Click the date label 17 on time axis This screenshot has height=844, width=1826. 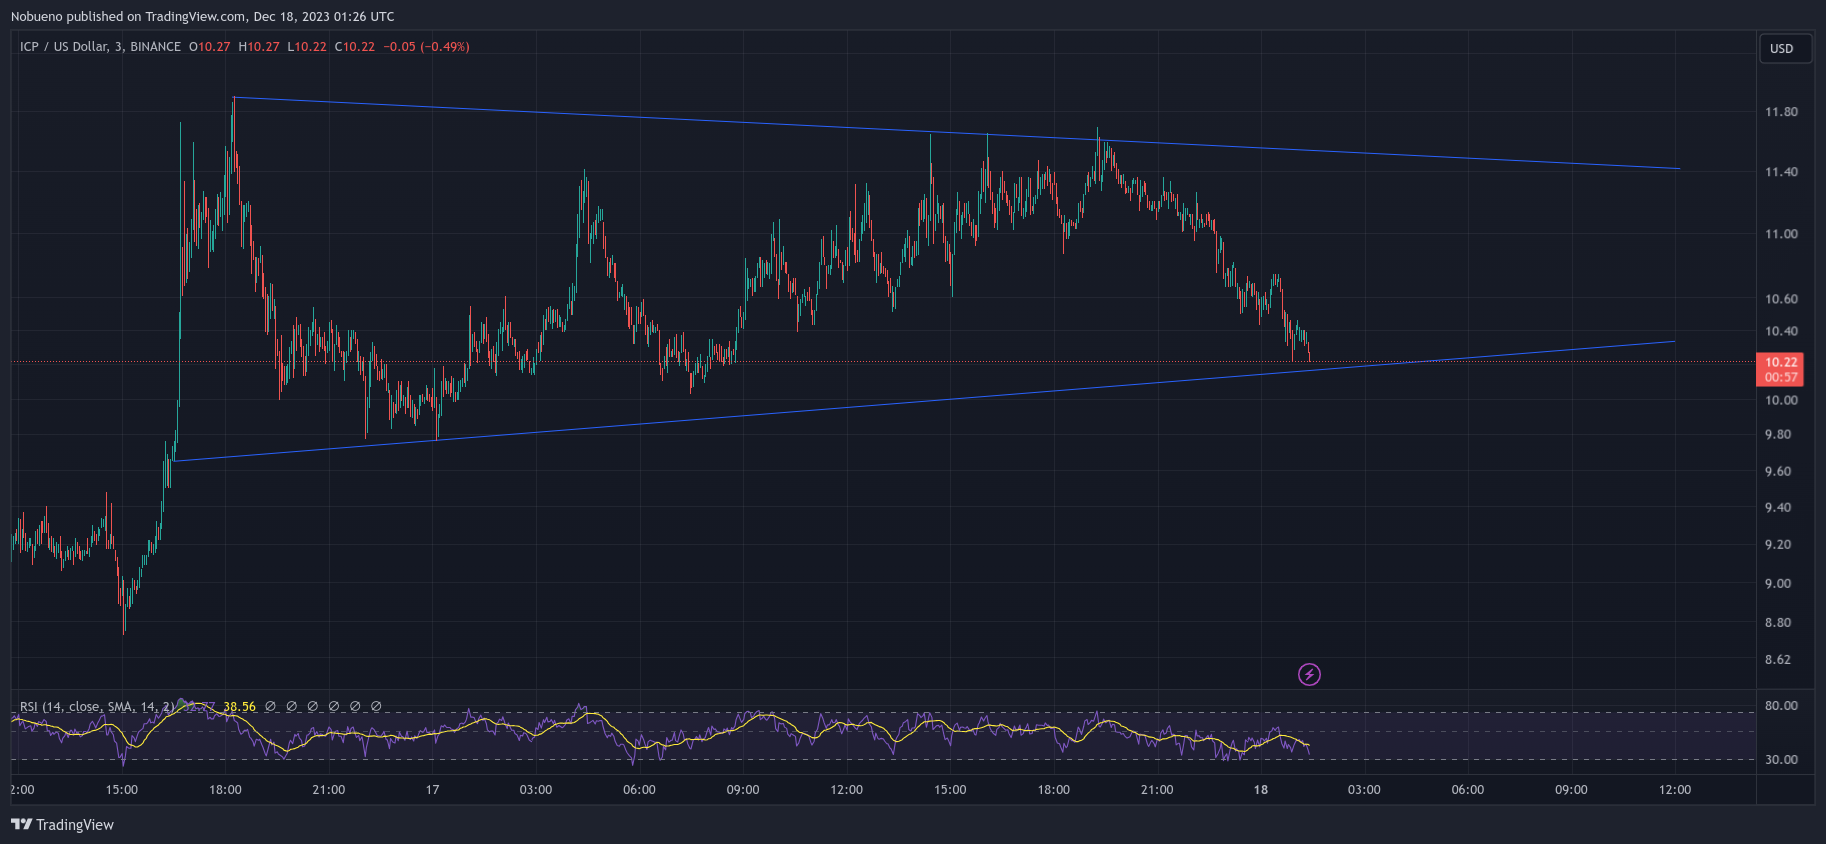tap(432, 790)
